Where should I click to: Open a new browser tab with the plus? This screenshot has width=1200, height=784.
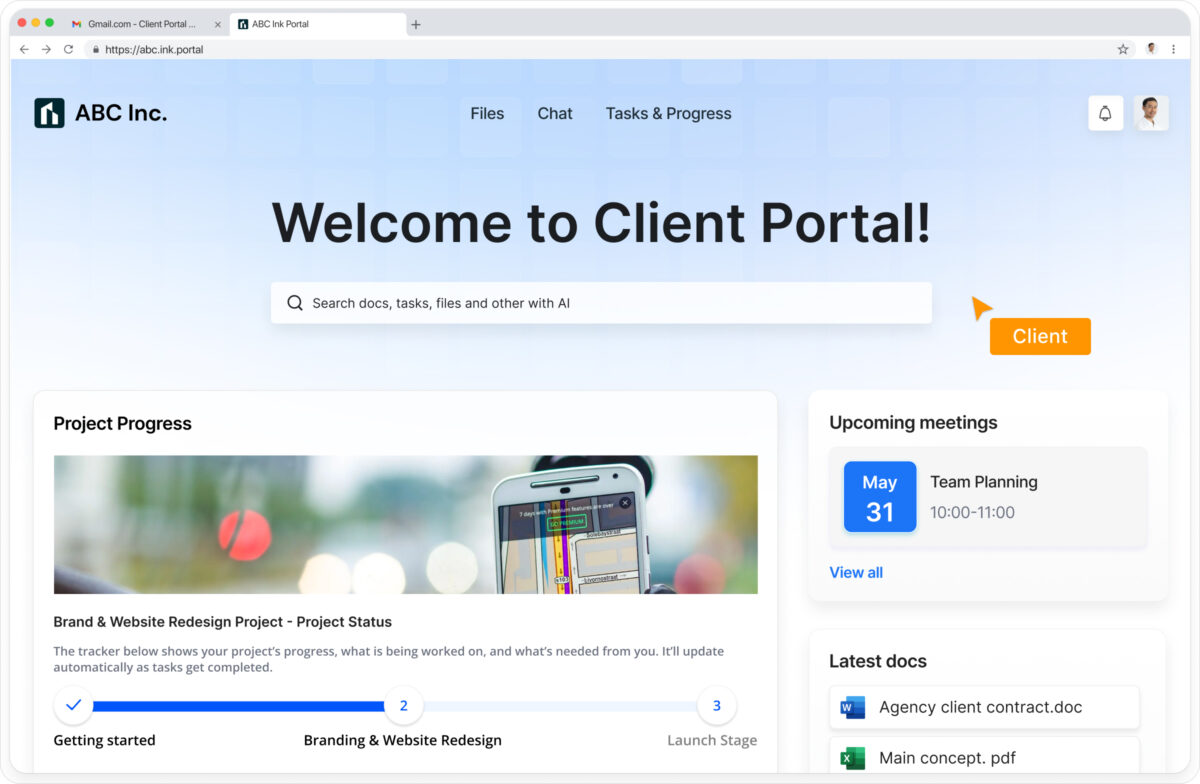(x=415, y=24)
